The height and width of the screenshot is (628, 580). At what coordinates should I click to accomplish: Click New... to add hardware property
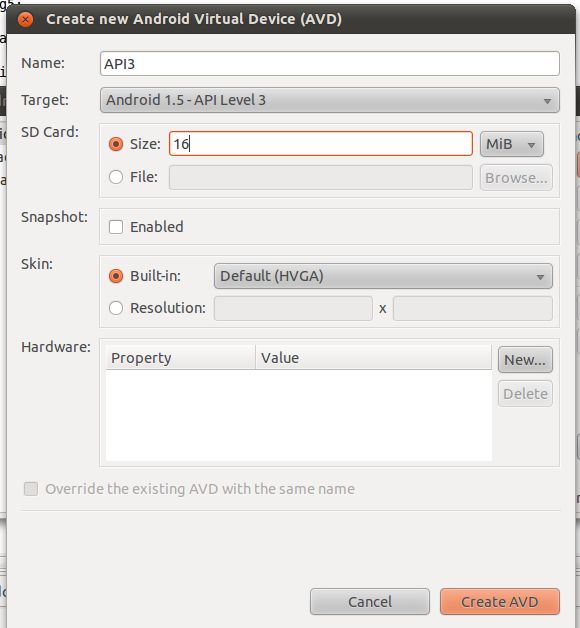525,360
